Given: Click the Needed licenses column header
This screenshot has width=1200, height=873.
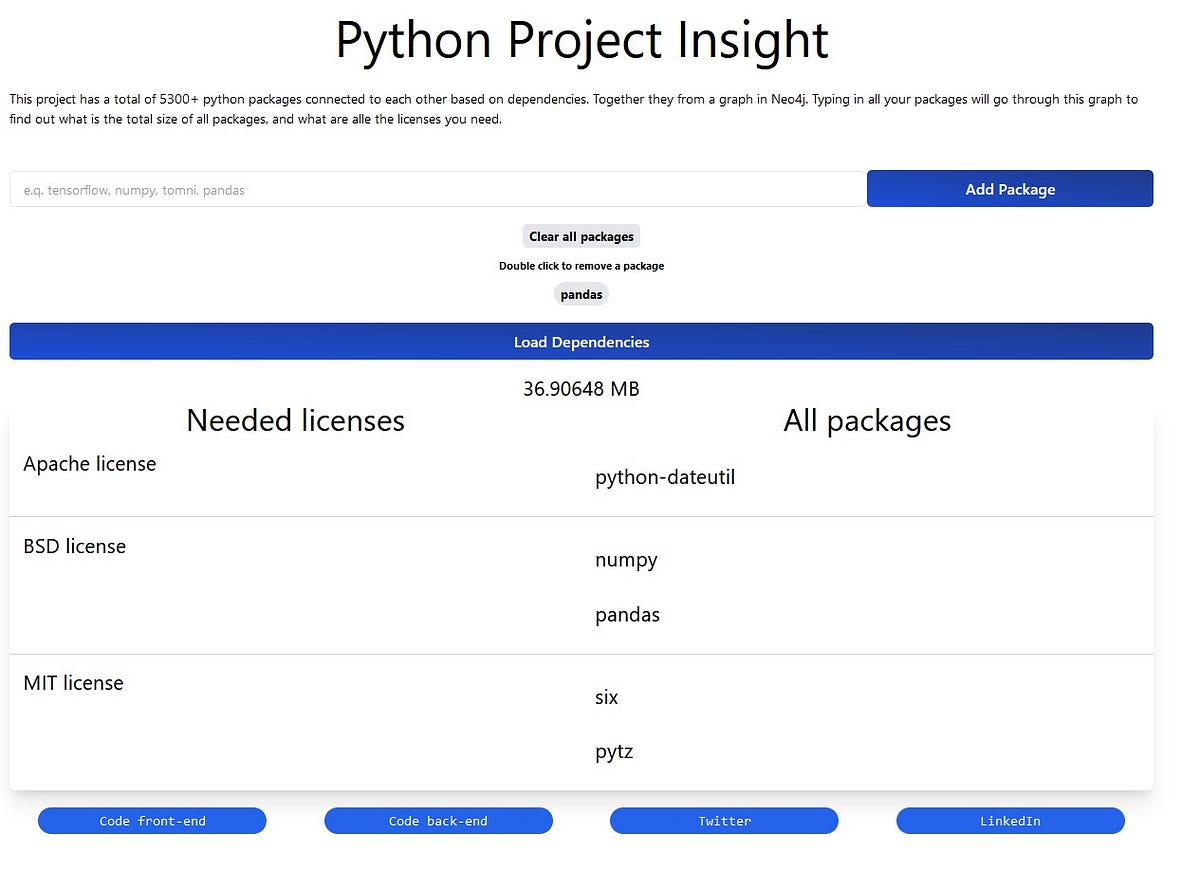Looking at the screenshot, I should pyautogui.click(x=294, y=421).
